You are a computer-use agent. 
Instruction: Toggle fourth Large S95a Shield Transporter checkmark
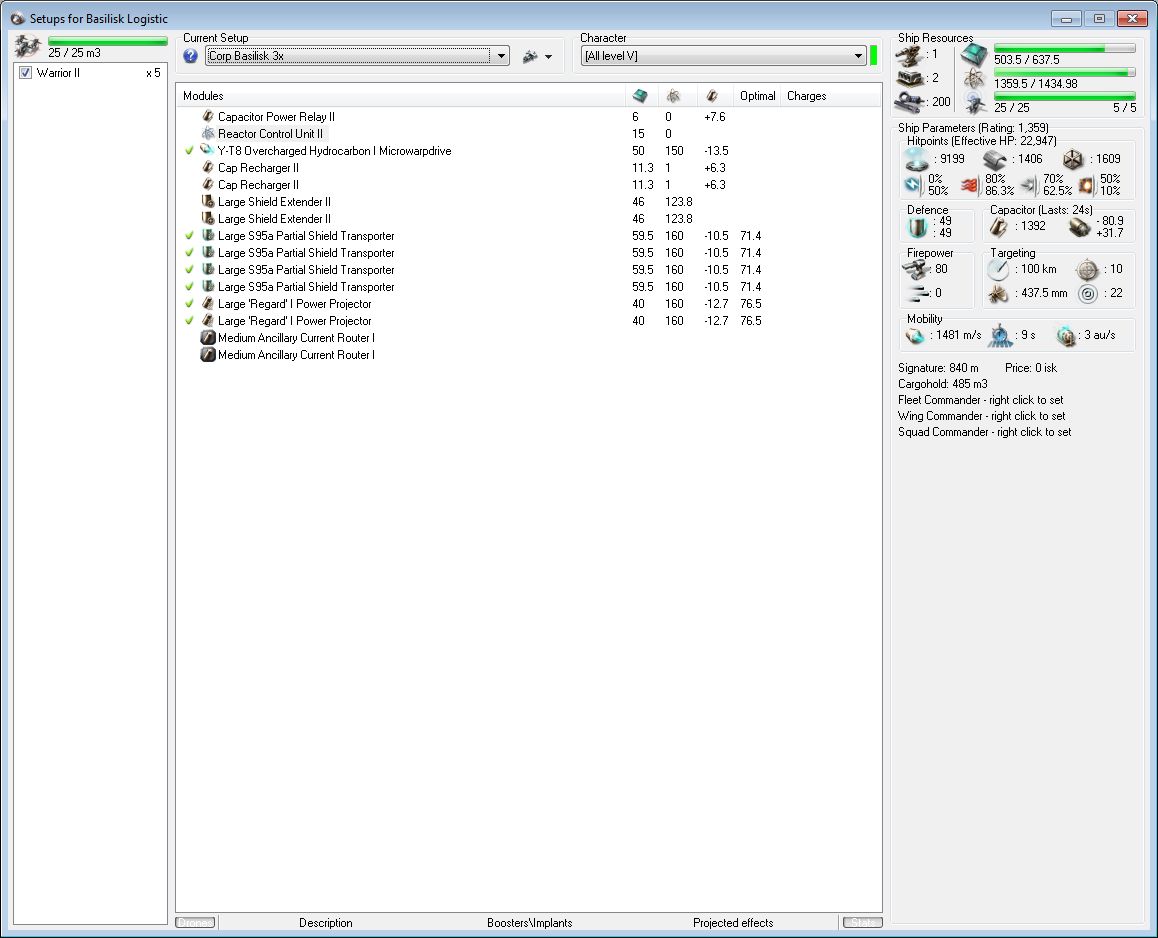tap(189, 286)
